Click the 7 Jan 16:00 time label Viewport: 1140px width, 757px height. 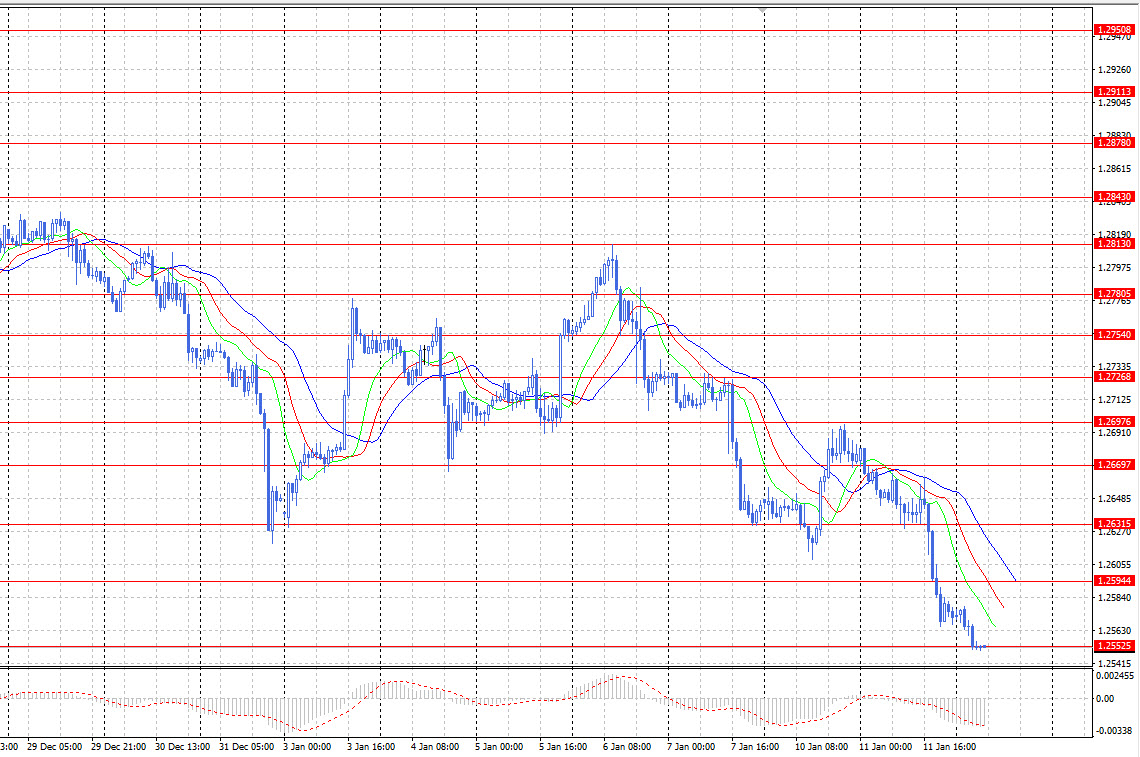tap(755, 747)
